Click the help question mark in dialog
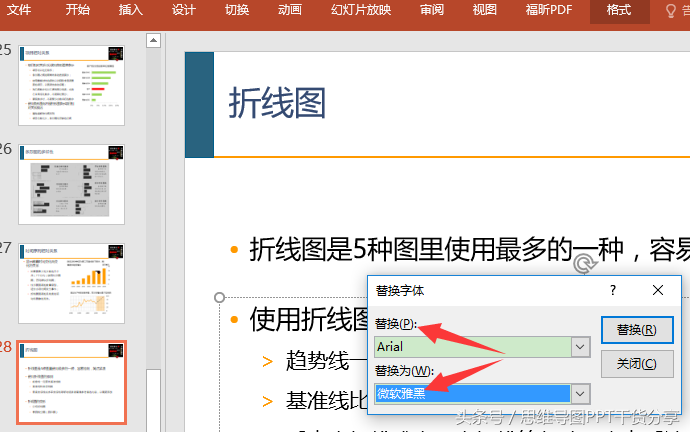 click(613, 290)
